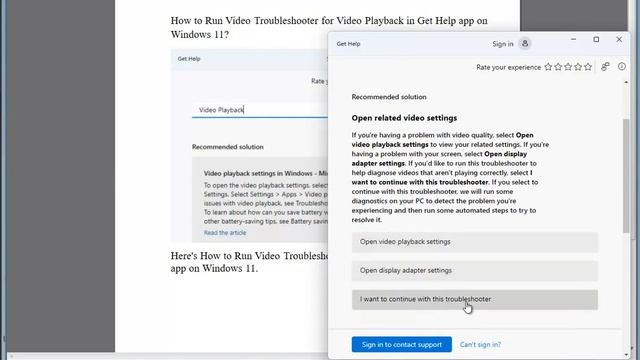Rate experience with the first star
Screen dimensions: 640x360
coord(548,67)
